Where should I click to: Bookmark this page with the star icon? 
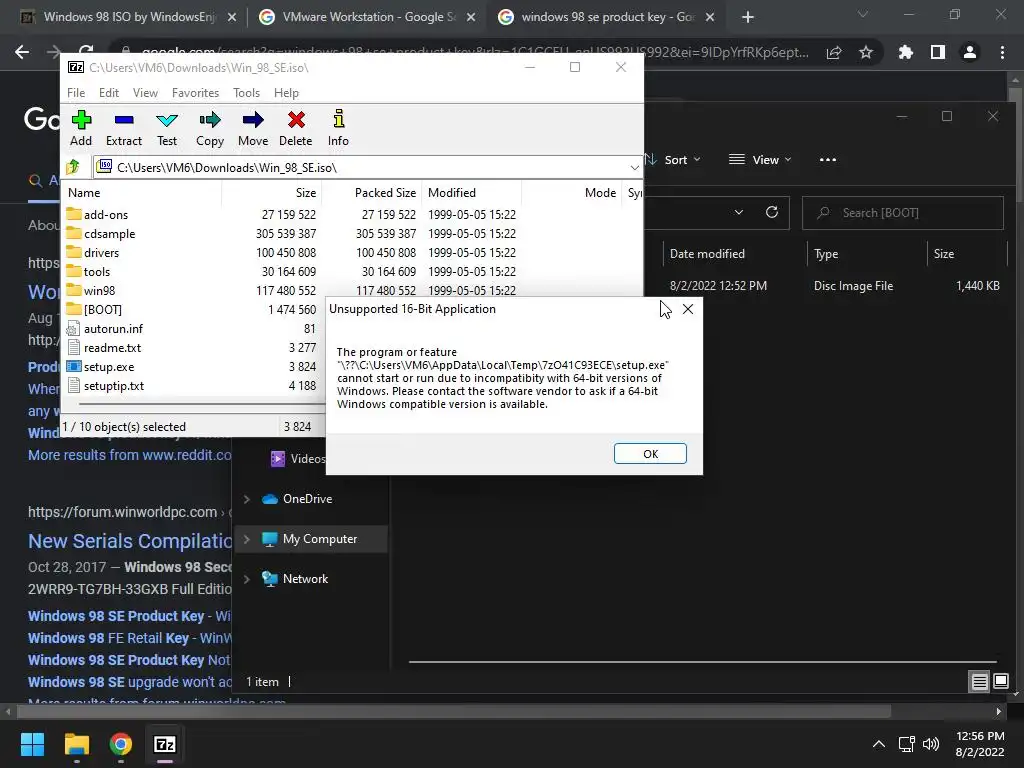[x=866, y=52]
